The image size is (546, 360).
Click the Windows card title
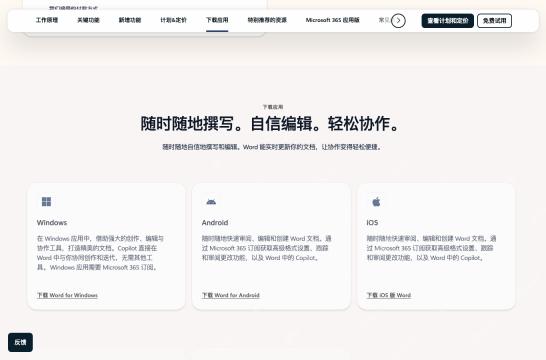(x=52, y=222)
